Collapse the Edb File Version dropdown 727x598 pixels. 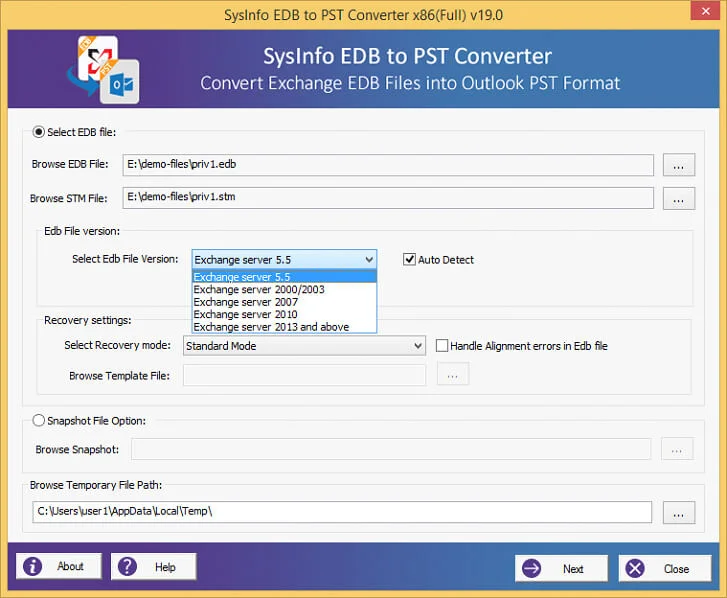(x=369, y=260)
